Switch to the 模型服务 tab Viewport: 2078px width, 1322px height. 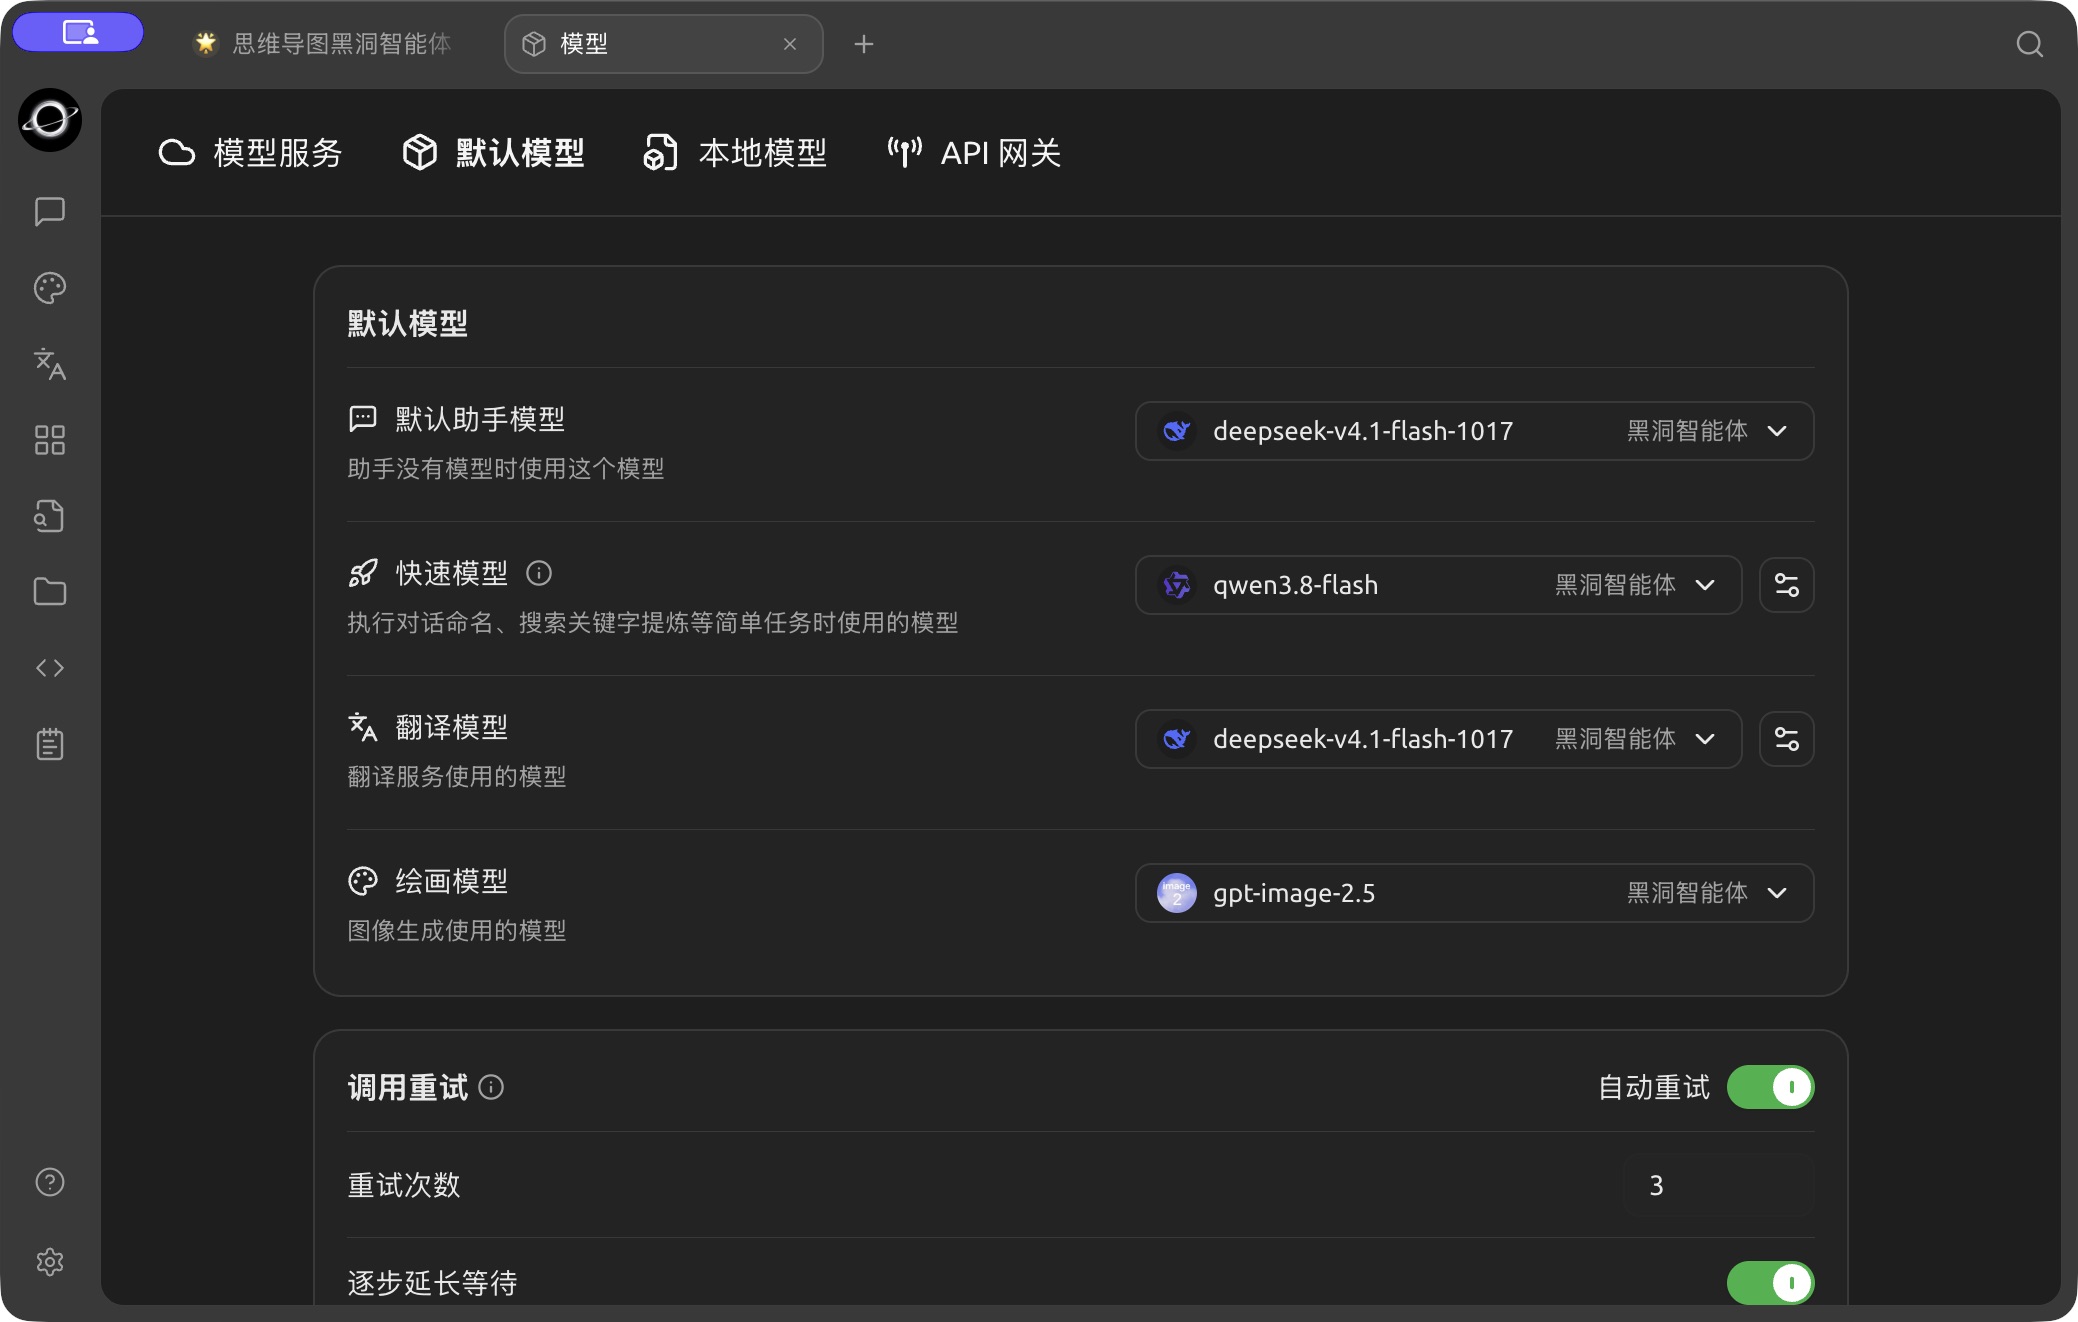coord(251,153)
